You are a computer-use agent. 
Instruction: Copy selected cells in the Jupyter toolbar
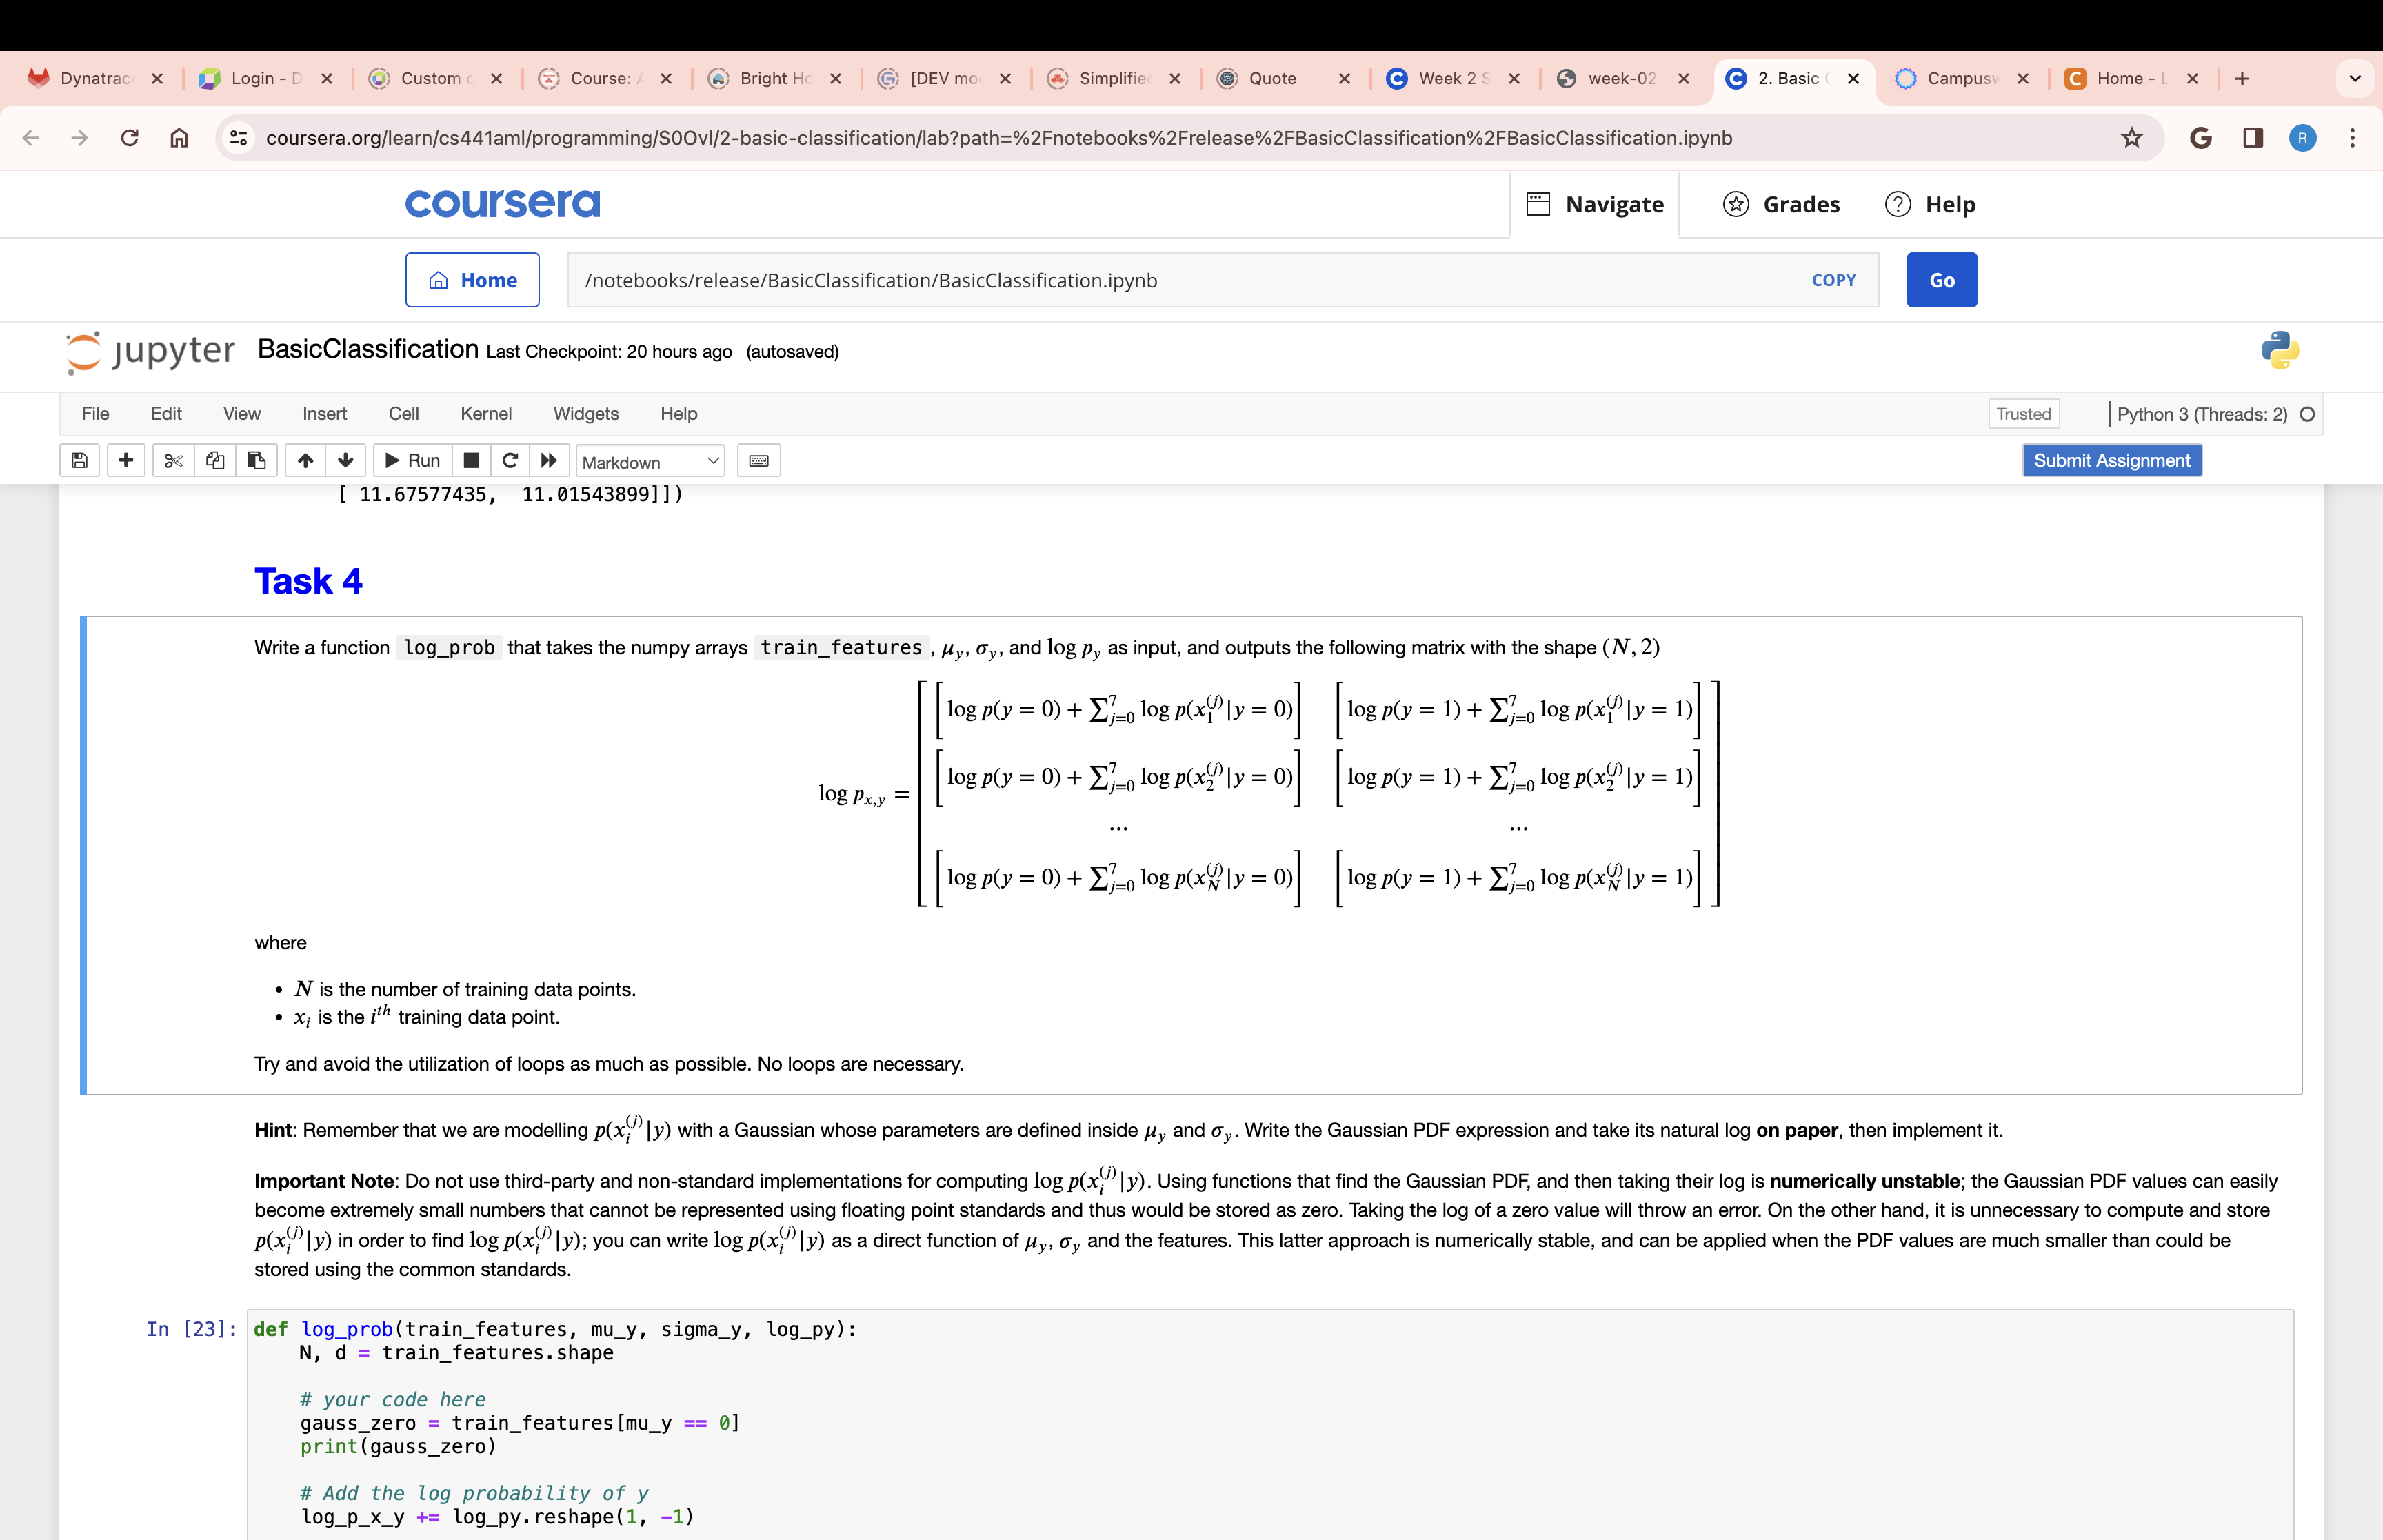pyautogui.click(x=215, y=460)
